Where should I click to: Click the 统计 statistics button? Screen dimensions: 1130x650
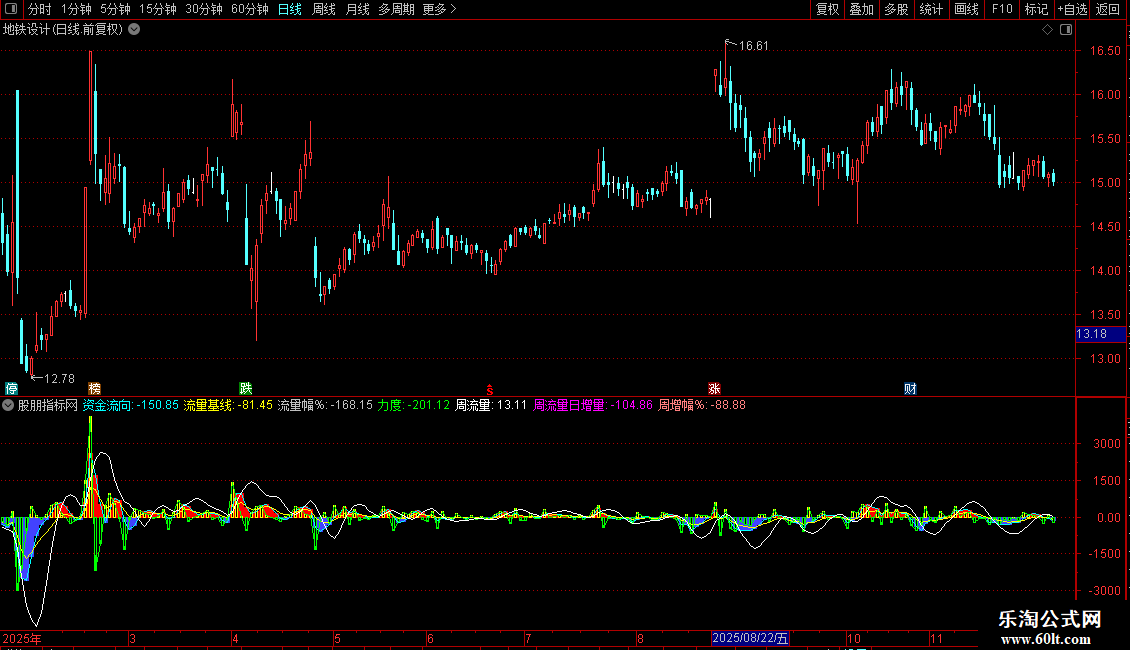[931, 9]
